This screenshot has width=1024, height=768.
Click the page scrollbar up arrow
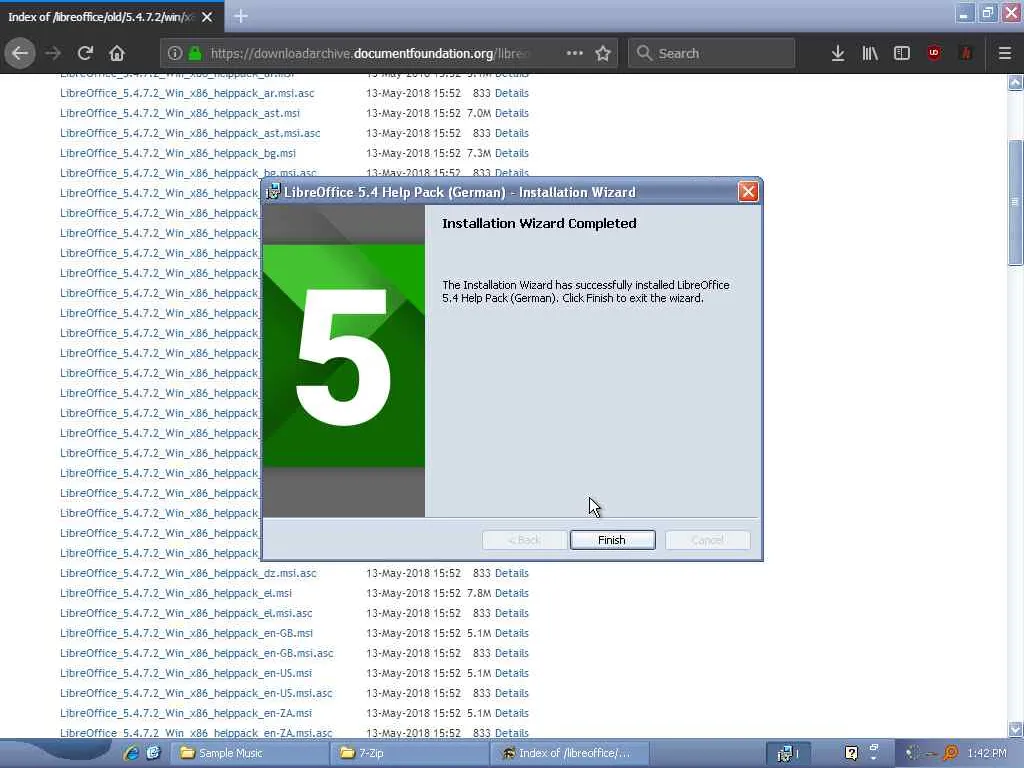1016,83
